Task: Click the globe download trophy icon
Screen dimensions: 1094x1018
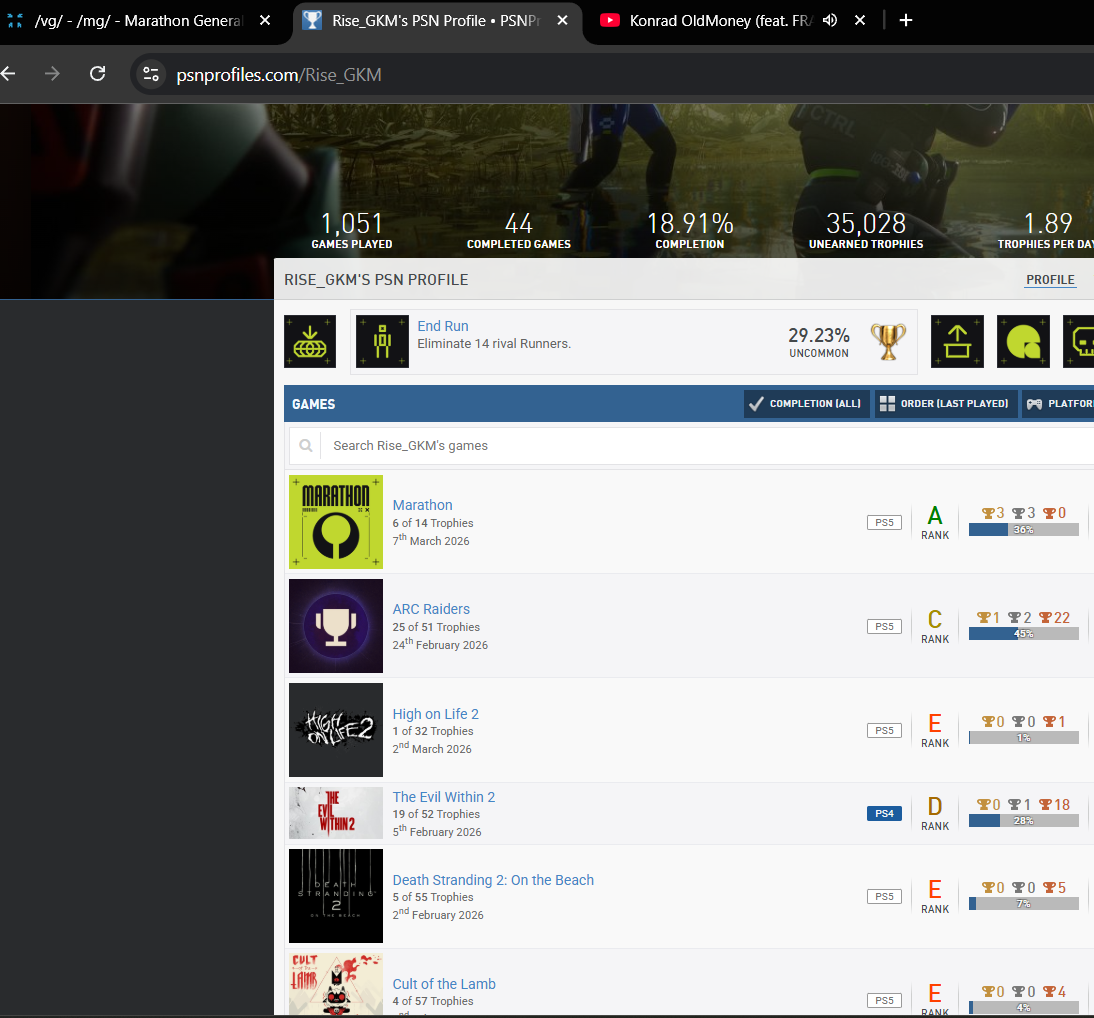Action: pos(310,341)
